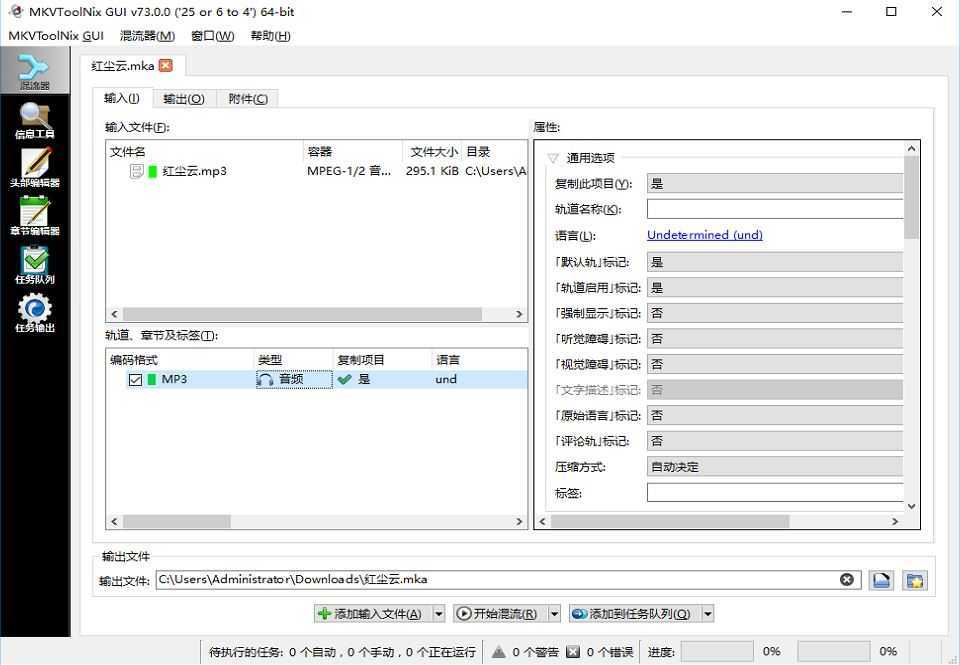Collapse the 通用选项 general options section

tap(553, 158)
